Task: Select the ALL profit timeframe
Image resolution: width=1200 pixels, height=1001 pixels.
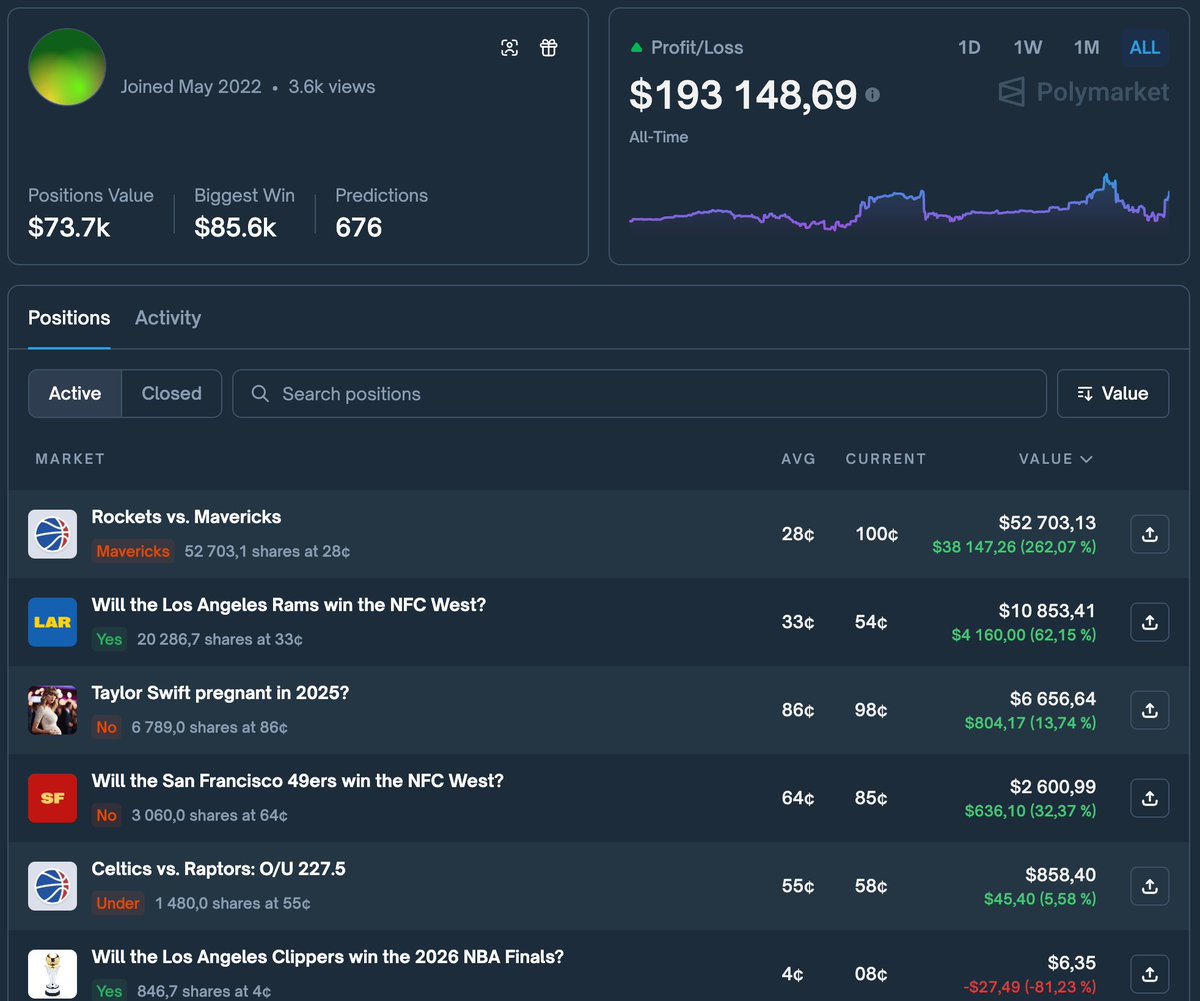Action: [x=1145, y=47]
